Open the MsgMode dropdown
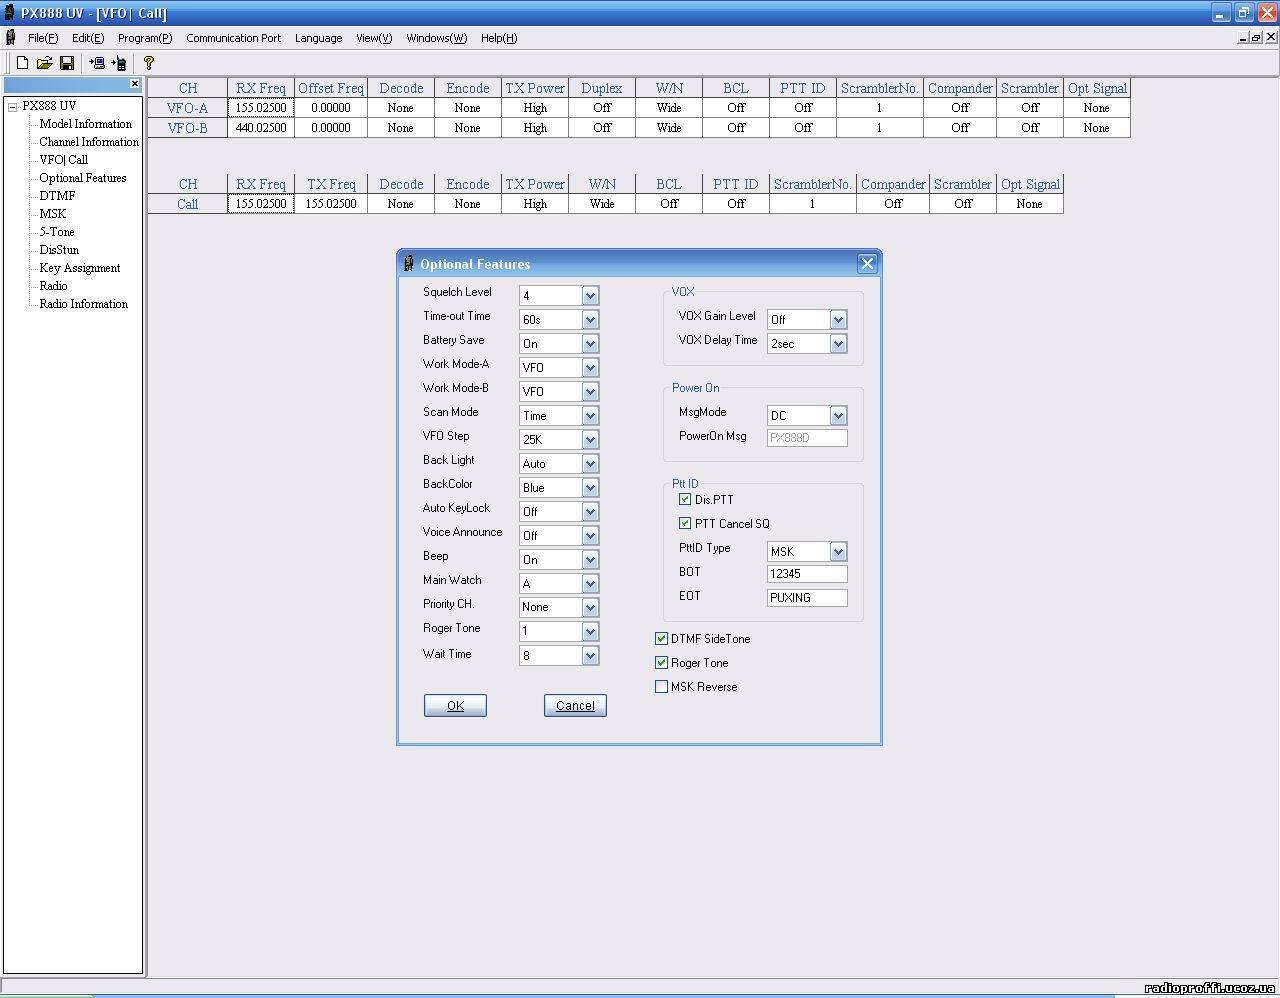Screen dimensions: 1280x998 (838, 415)
